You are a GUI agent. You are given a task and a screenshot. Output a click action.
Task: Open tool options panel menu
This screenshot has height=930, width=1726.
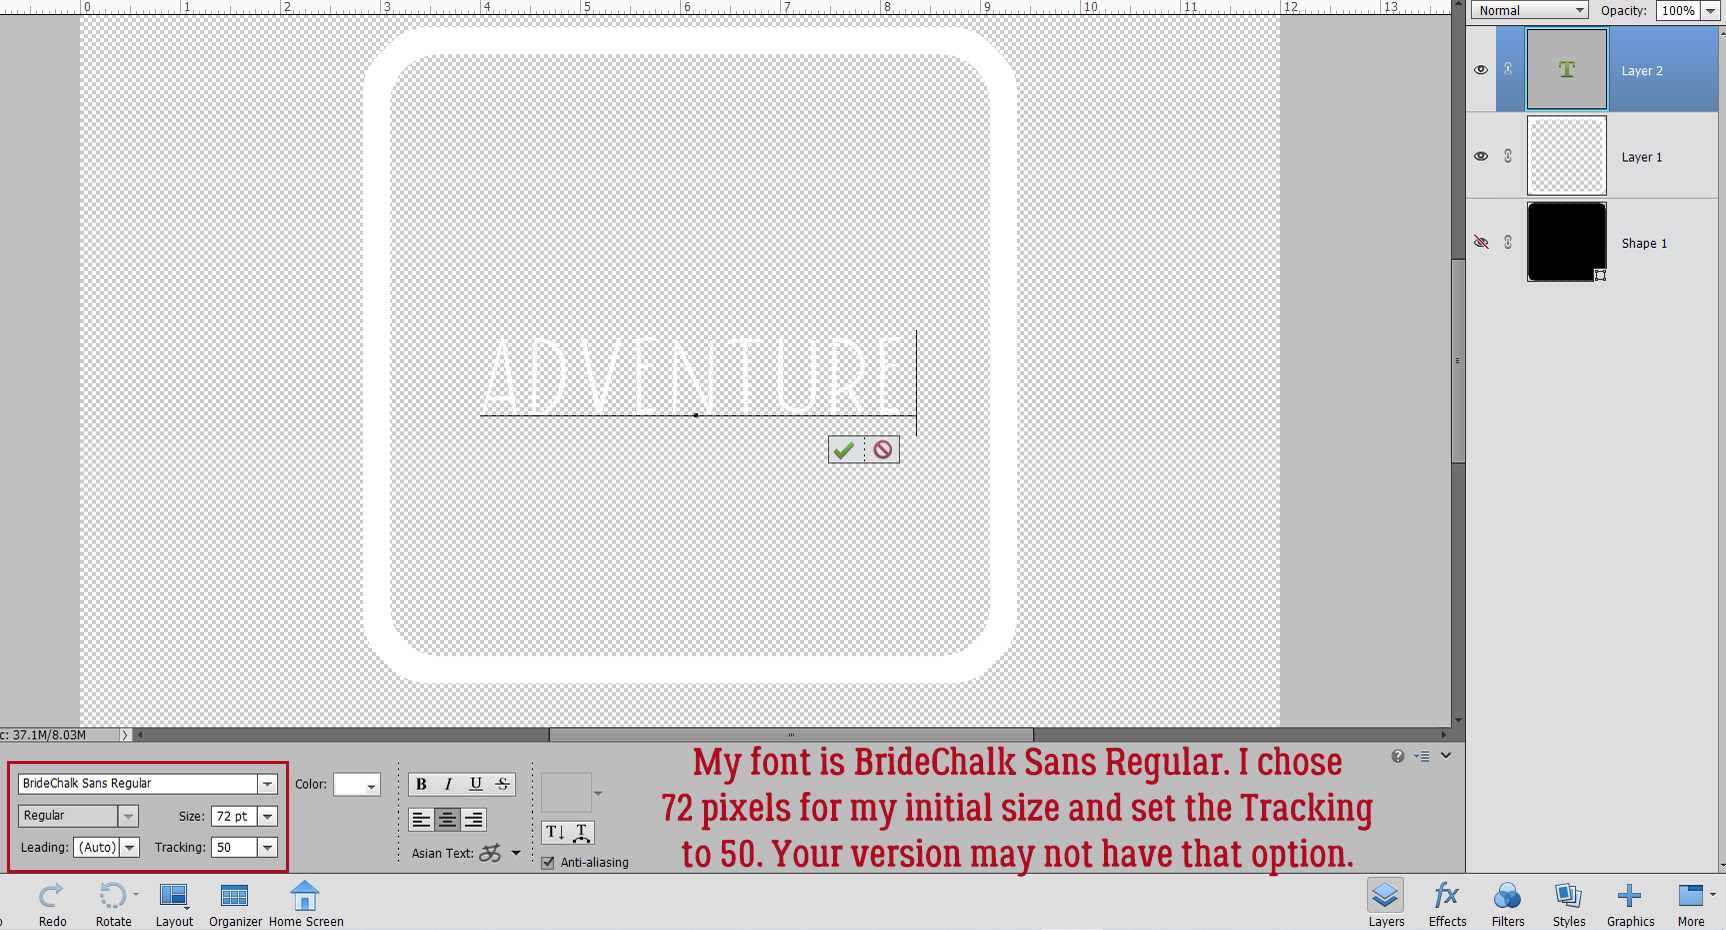click(x=1422, y=756)
